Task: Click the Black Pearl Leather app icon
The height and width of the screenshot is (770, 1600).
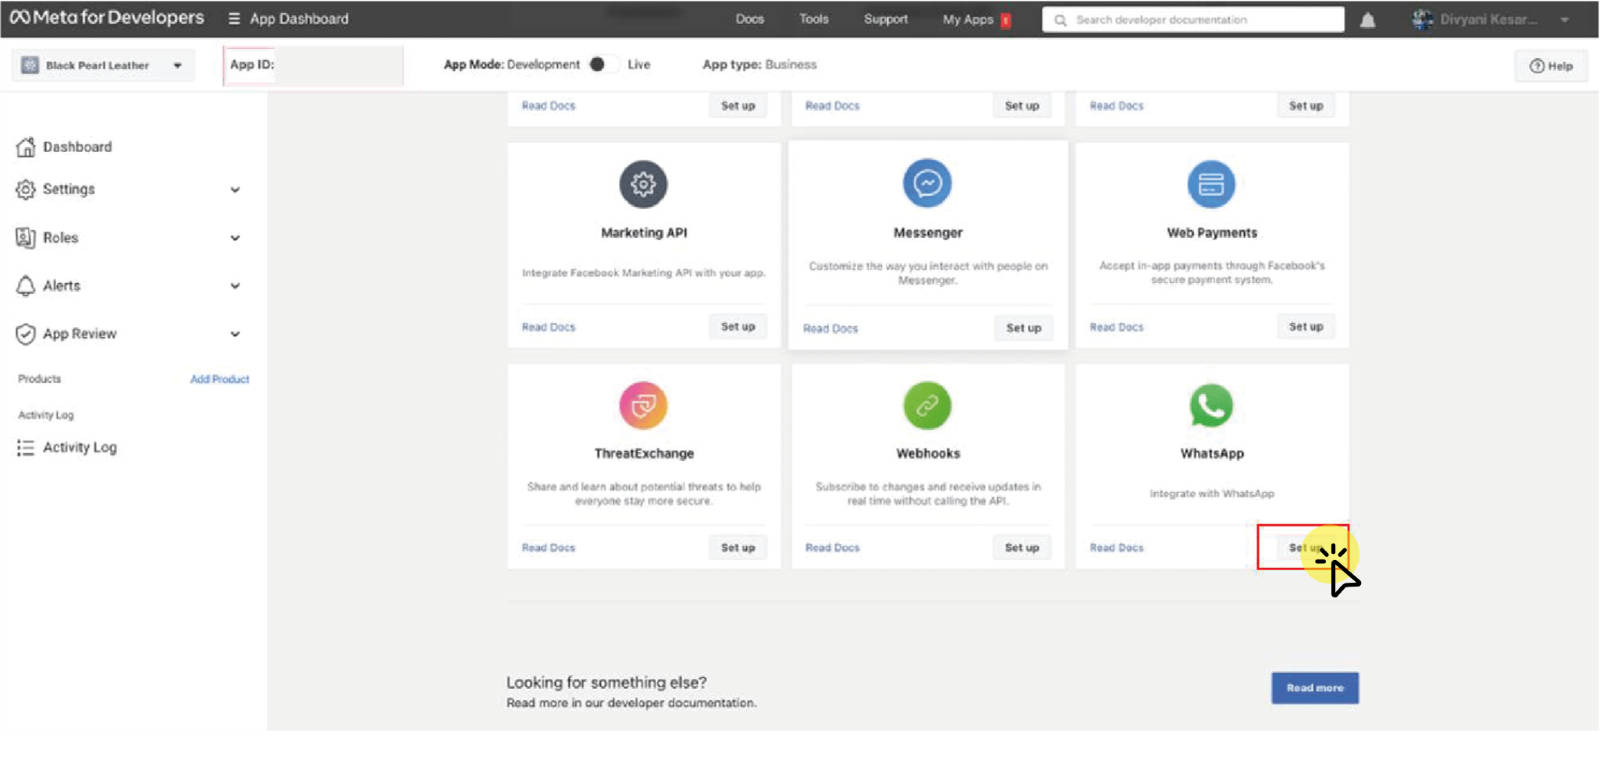Action: pyautogui.click(x=30, y=65)
